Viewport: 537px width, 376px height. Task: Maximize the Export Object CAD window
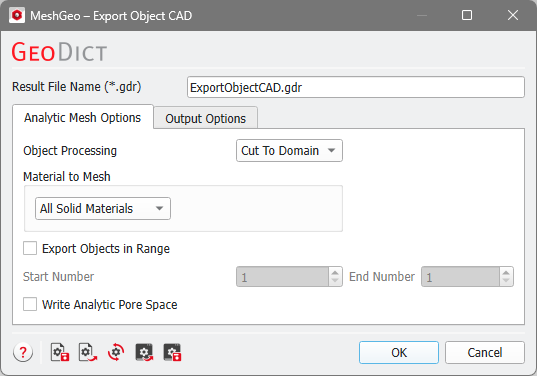point(467,15)
